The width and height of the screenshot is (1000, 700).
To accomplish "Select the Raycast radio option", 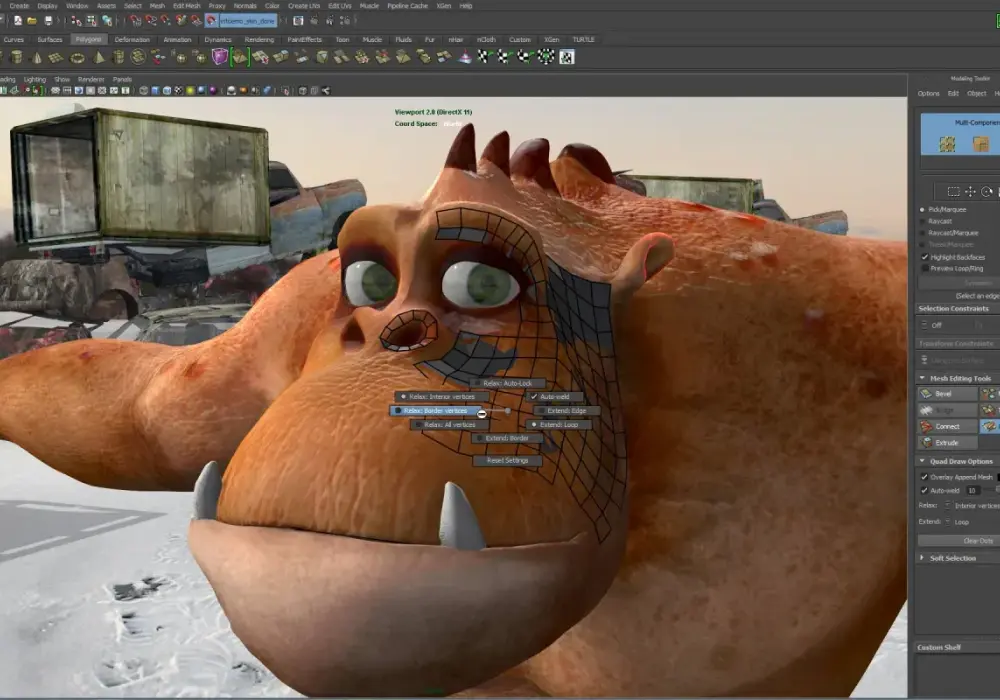I will 922,221.
